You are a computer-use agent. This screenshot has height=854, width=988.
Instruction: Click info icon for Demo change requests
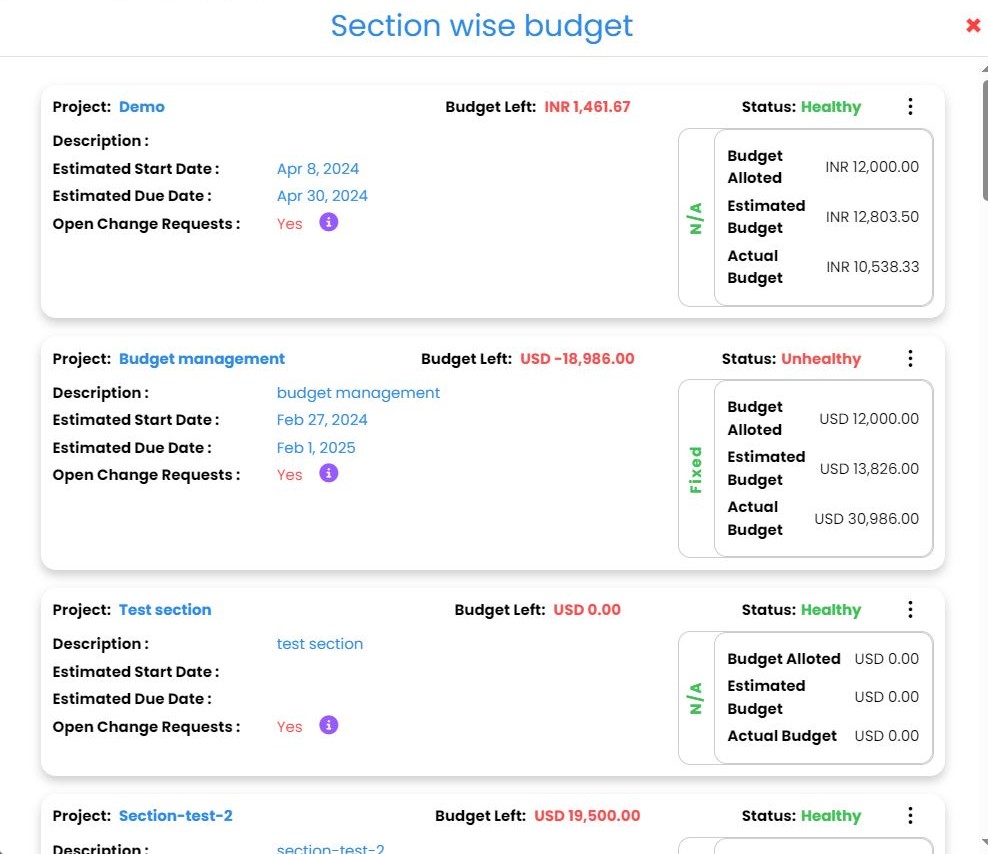pyautogui.click(x=329, y=222)
